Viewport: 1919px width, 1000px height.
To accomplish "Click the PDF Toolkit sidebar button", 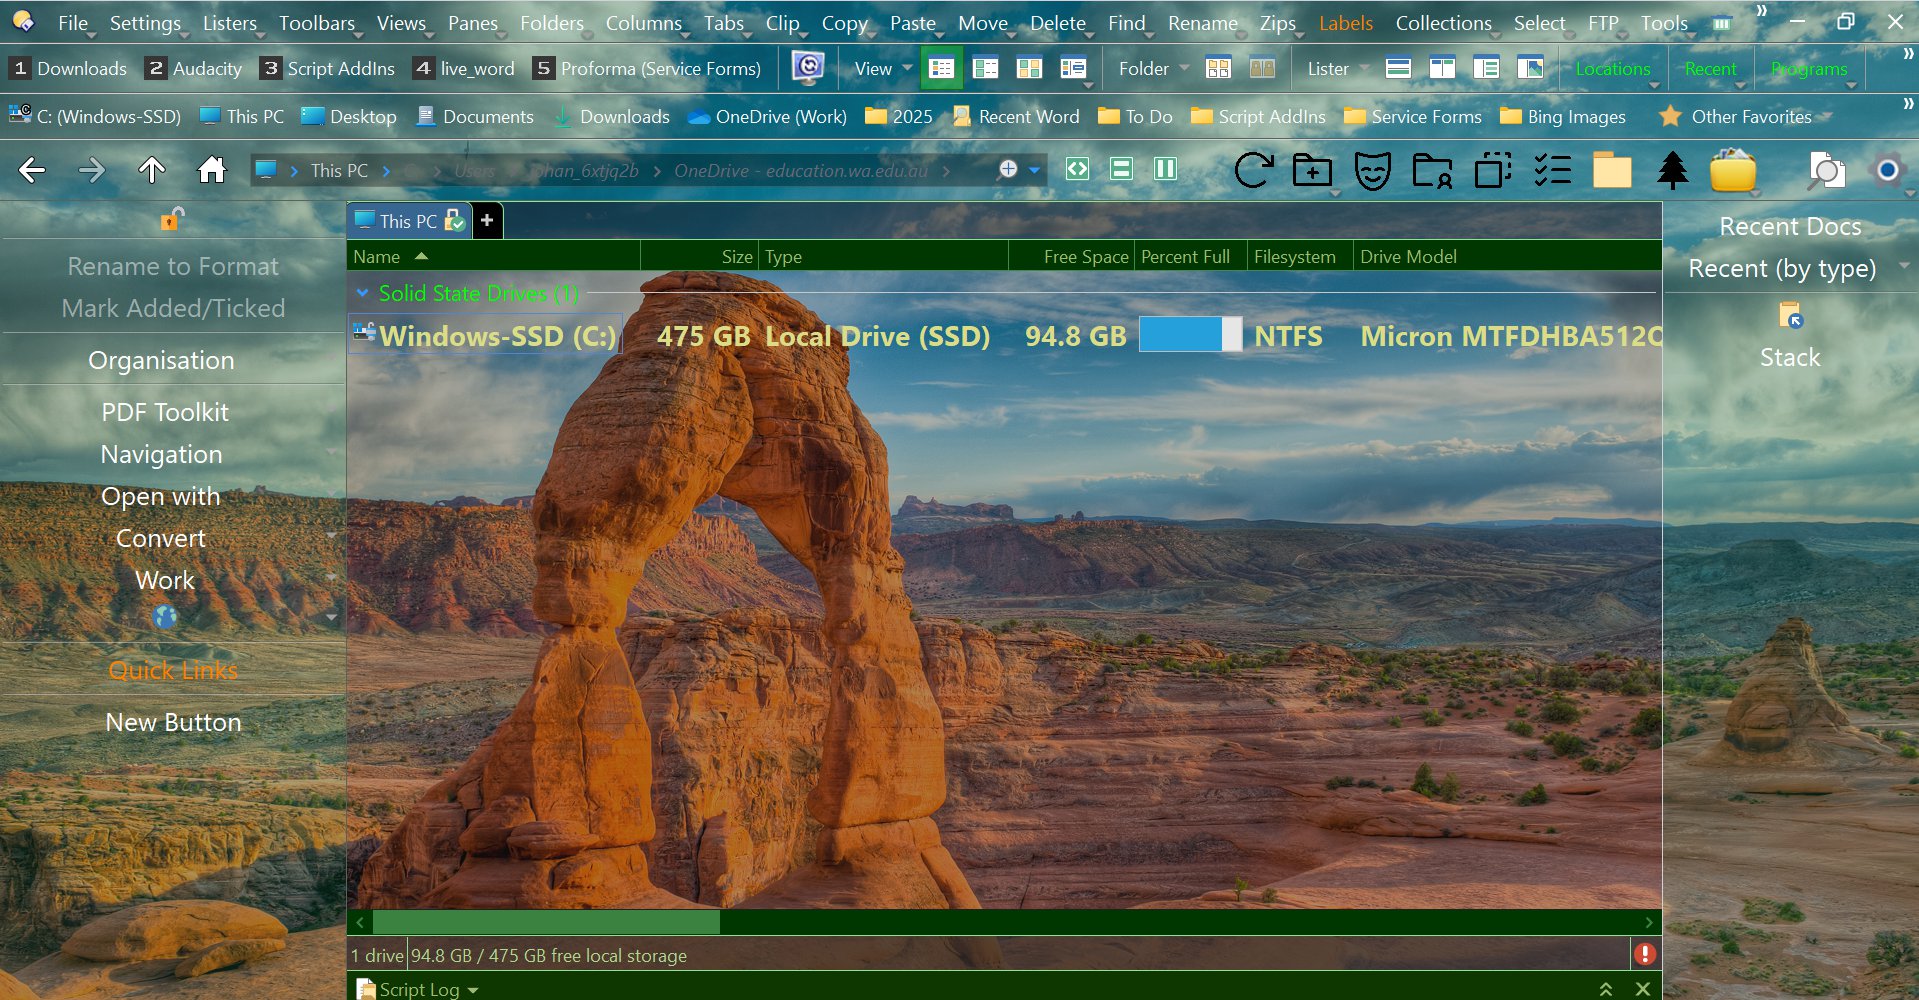I will tap(165, 412).
